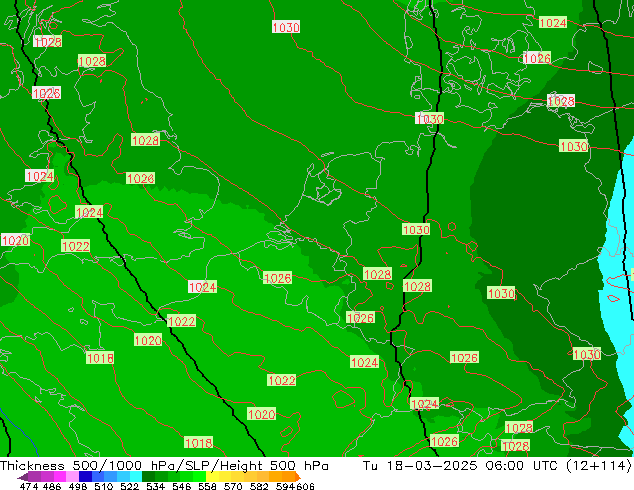The image size is (634, 490).
Task: Click the bright yellow legend swatch
Action: click(212, 477)
